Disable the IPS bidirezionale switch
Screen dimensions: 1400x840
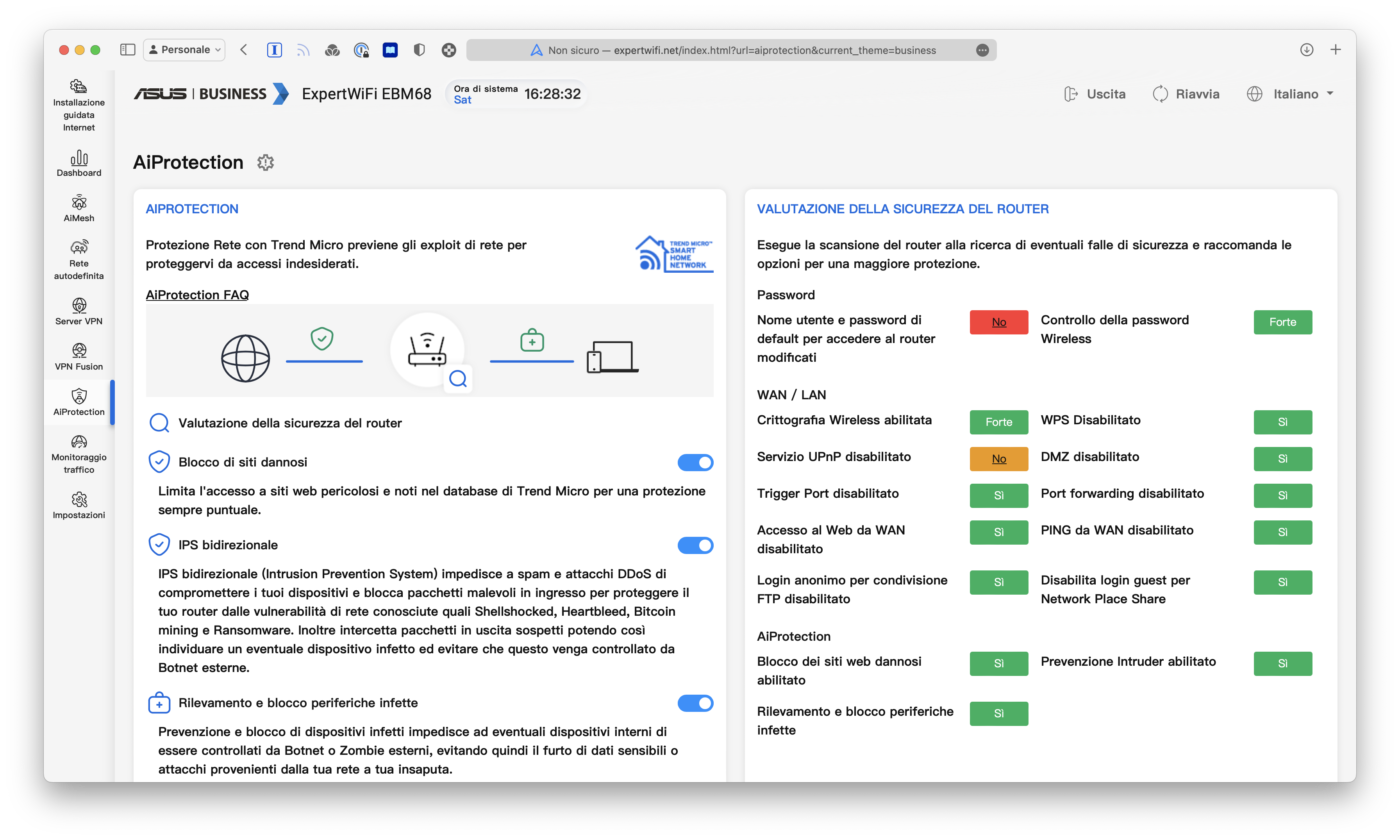click(696, 545)
